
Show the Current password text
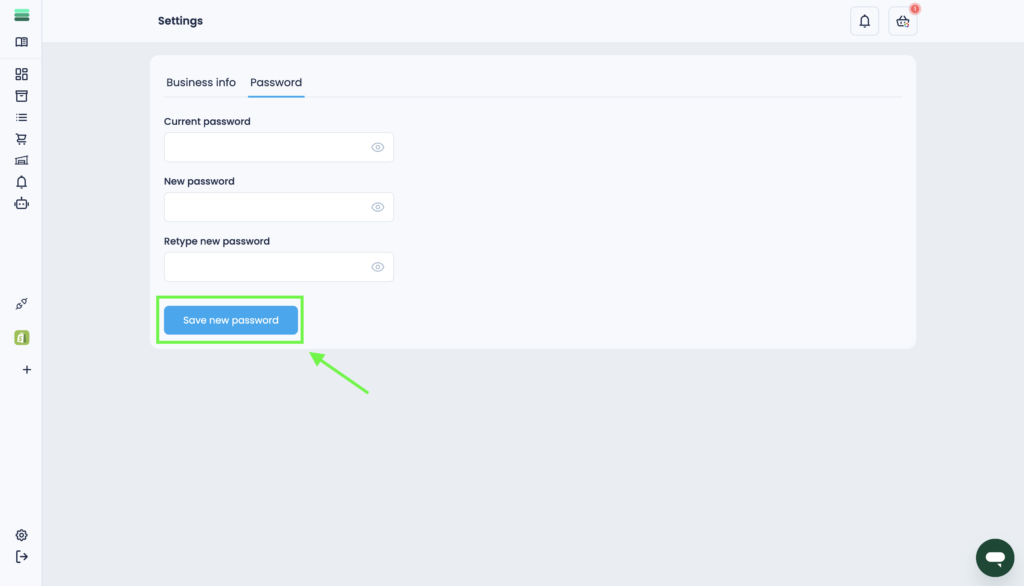point(378,147)
